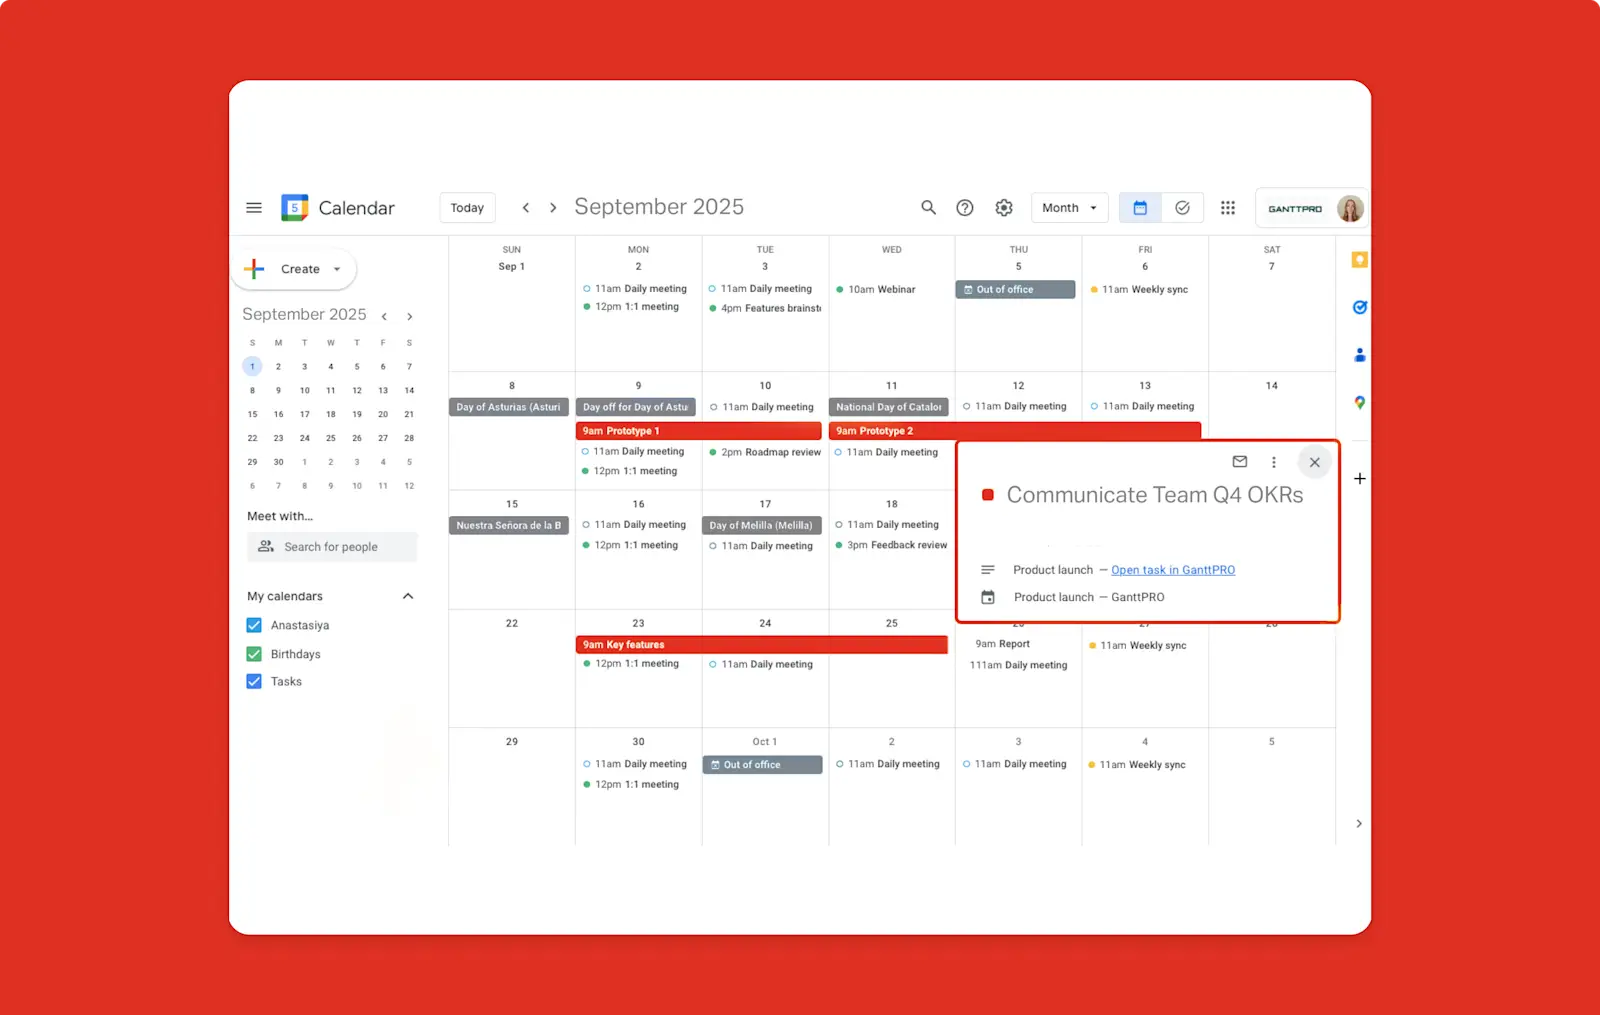Collapse the My calendars section

(408, 596)
